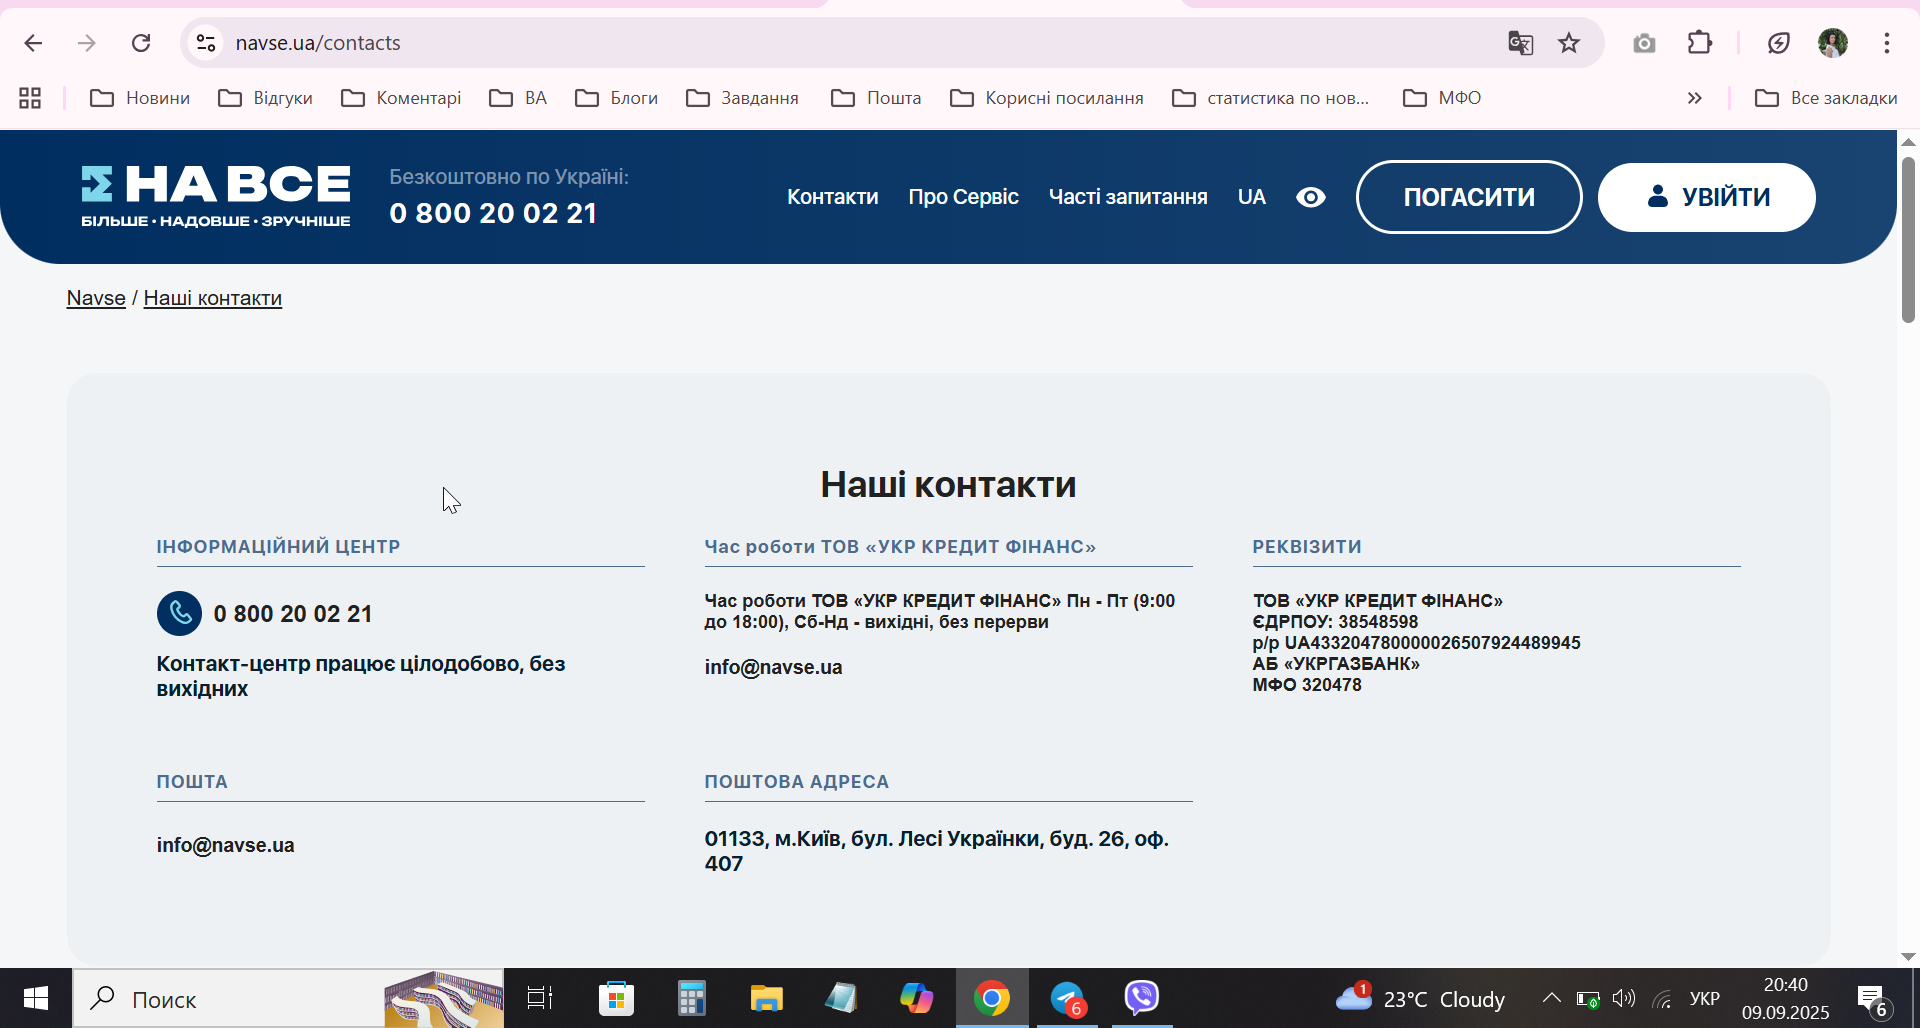Open Task View on the taskbar
Viewport: 1920px width, 1028px height.
540,998
